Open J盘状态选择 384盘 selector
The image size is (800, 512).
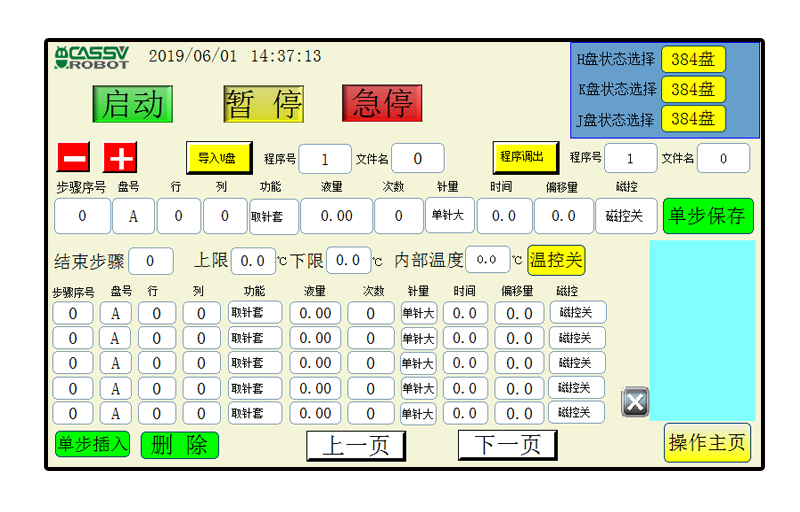tap(693, 119)
